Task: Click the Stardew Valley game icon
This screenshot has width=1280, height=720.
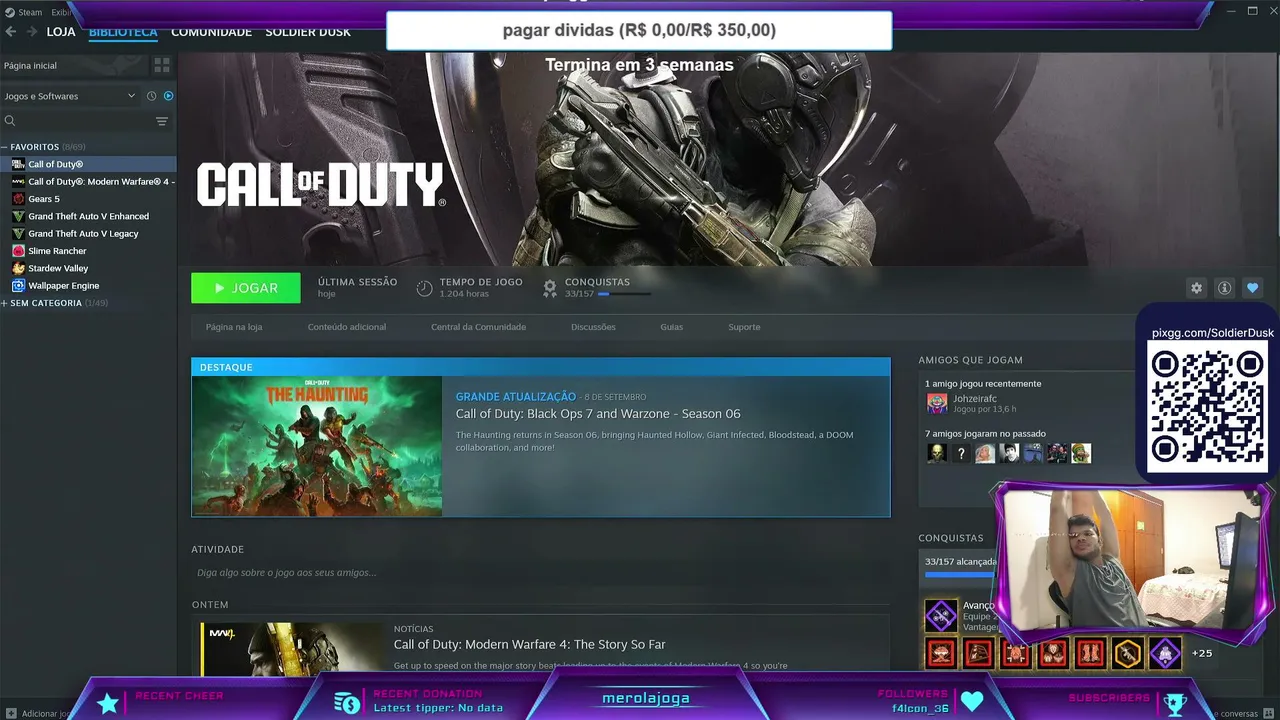Action: tap(18, 268)
